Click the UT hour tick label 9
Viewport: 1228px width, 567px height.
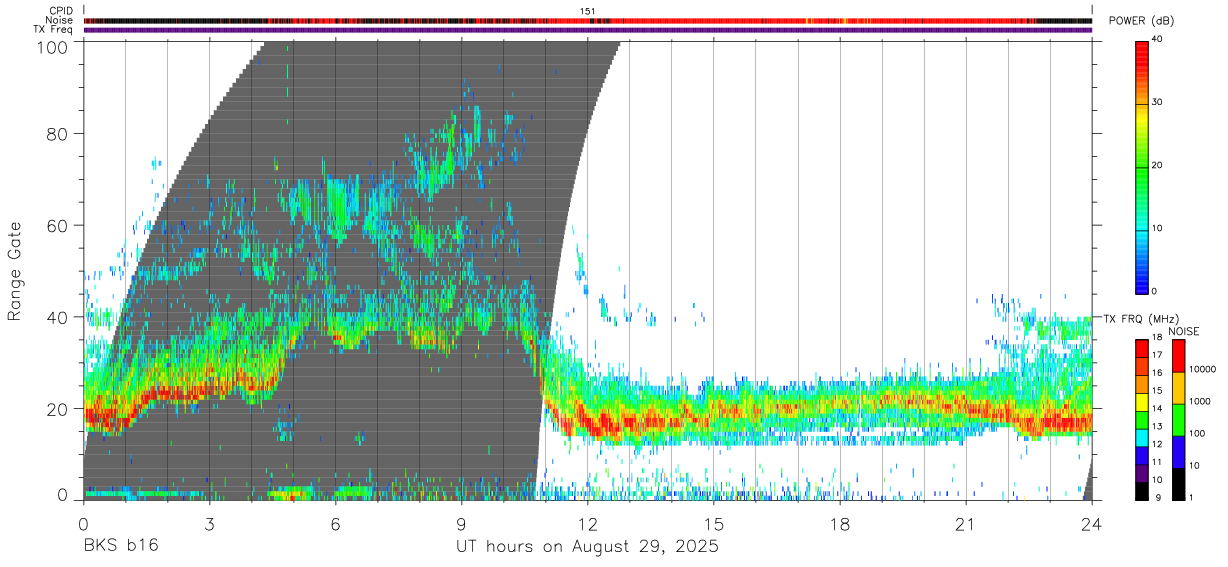click(461, 525)
